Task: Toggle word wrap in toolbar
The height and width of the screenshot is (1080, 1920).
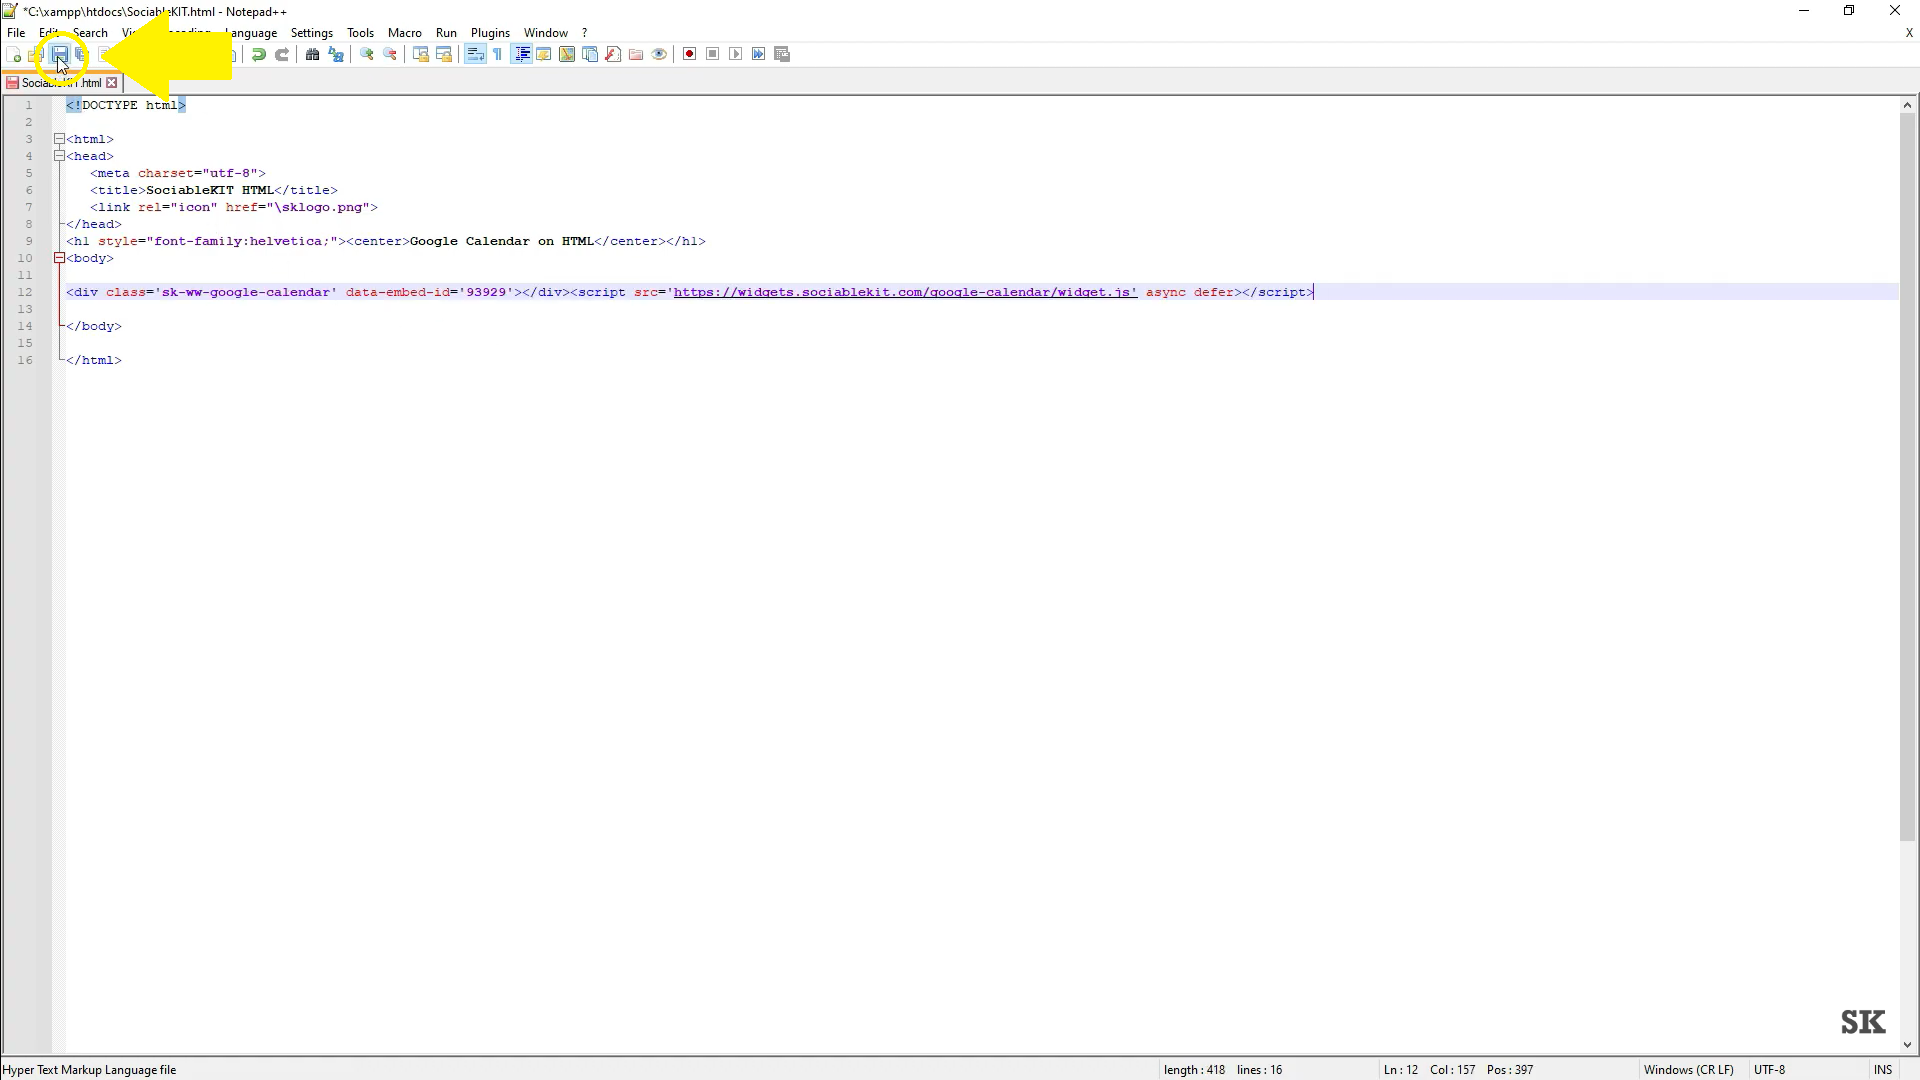Action: (x=475, y=55)
